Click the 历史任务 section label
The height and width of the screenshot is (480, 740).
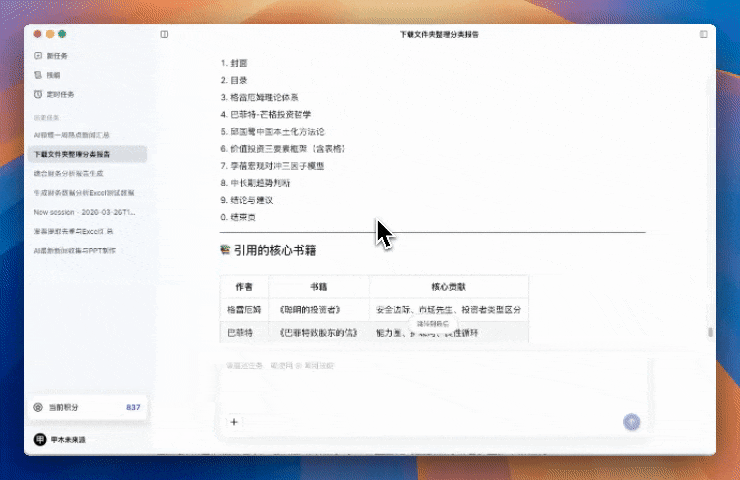click(46, 118)
